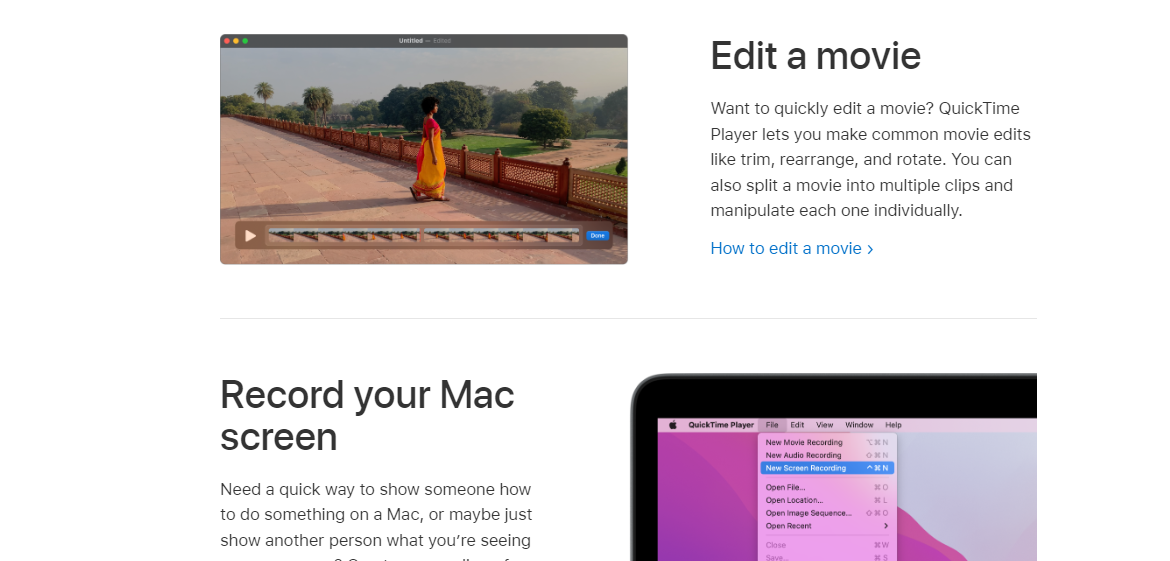Open the File menu in the Mac menu bar
1170x561 pixels.
(x=772, y=425)
